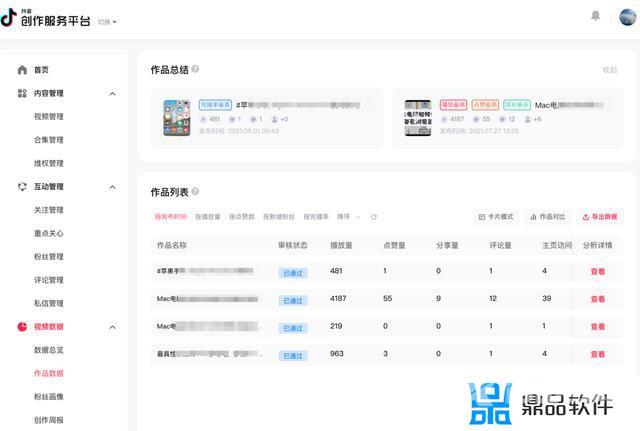
Task: Click 导出数据 export button
Action: [600, 217]
